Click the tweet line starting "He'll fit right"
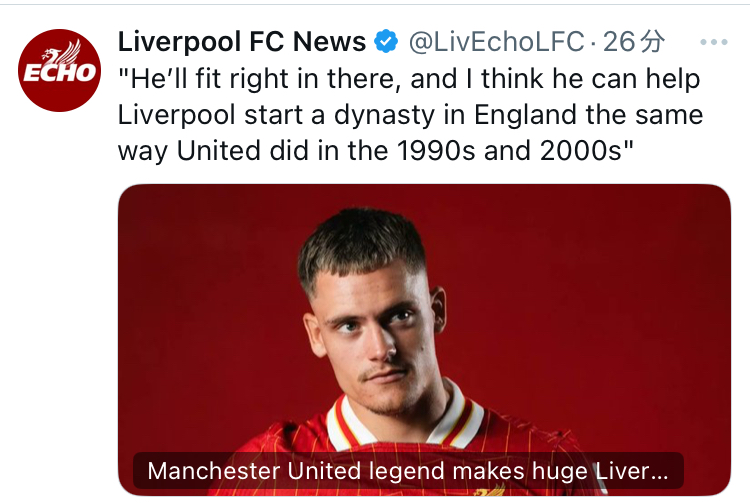 pos(409,78)
